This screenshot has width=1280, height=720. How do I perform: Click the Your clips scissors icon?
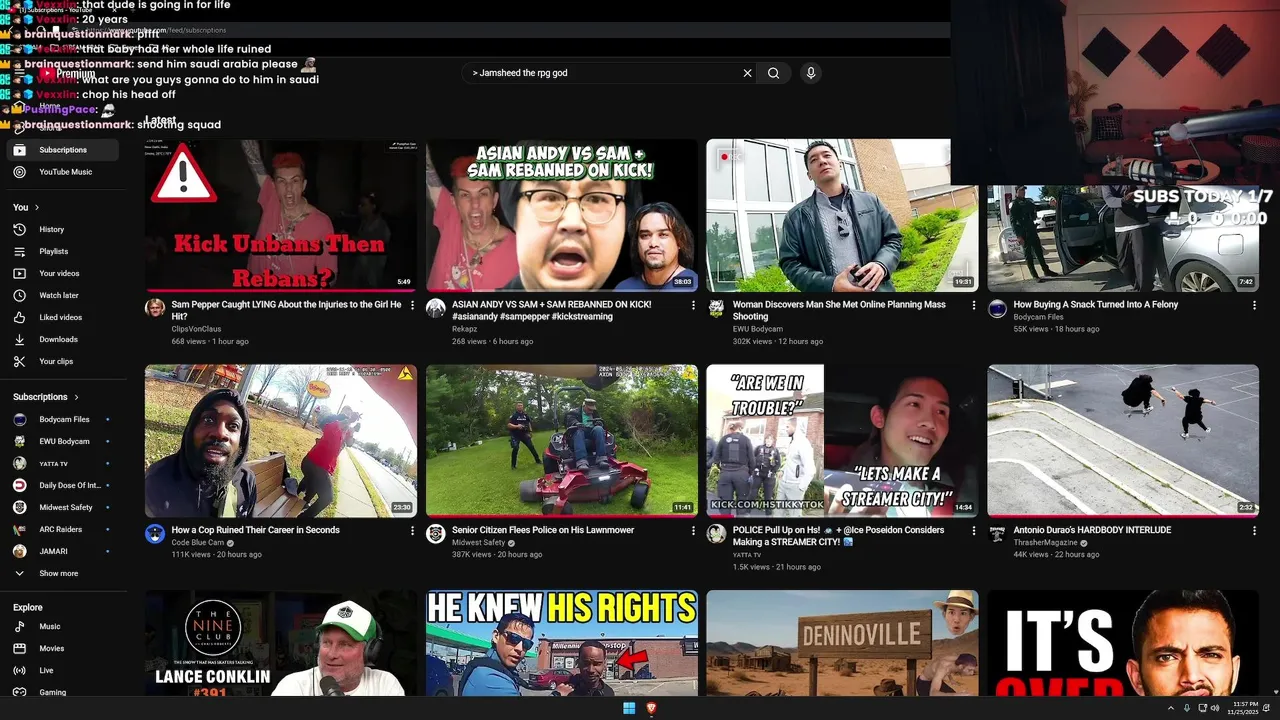click(x=19, y=362)
